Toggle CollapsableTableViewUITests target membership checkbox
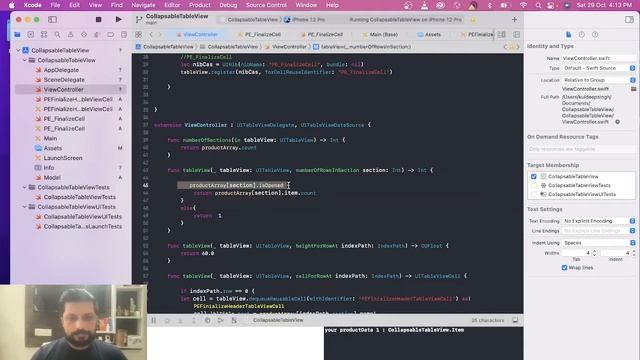Viewport: 640px width, 360px height. point(534,194)
